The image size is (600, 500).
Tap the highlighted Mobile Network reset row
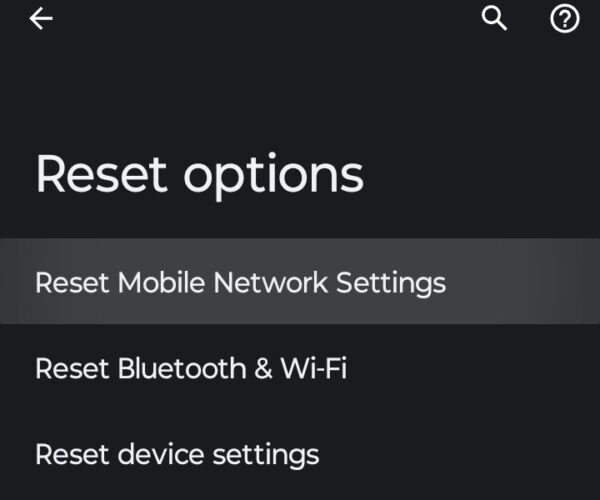pos(240,282)
